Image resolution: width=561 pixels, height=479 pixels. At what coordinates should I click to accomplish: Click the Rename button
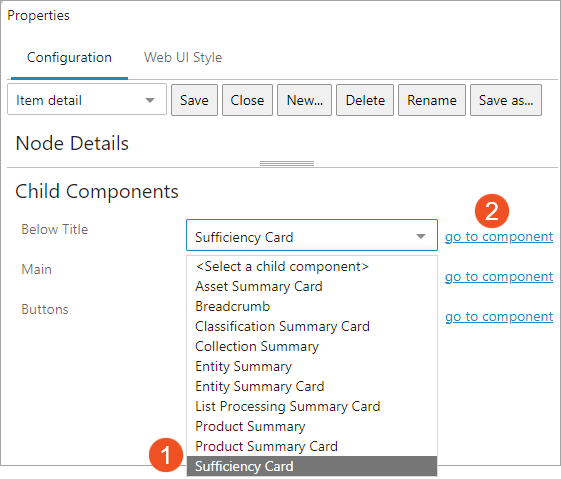(432, 100)
